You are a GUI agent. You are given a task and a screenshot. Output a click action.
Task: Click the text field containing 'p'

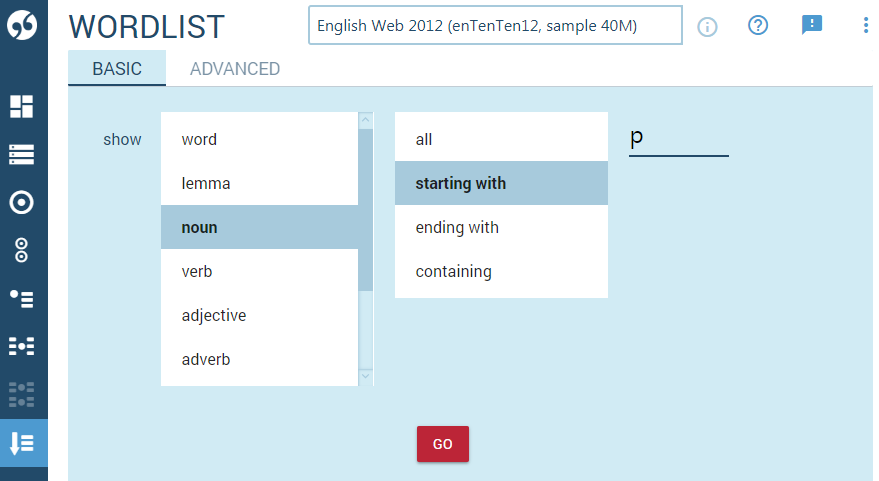[678, 140]
